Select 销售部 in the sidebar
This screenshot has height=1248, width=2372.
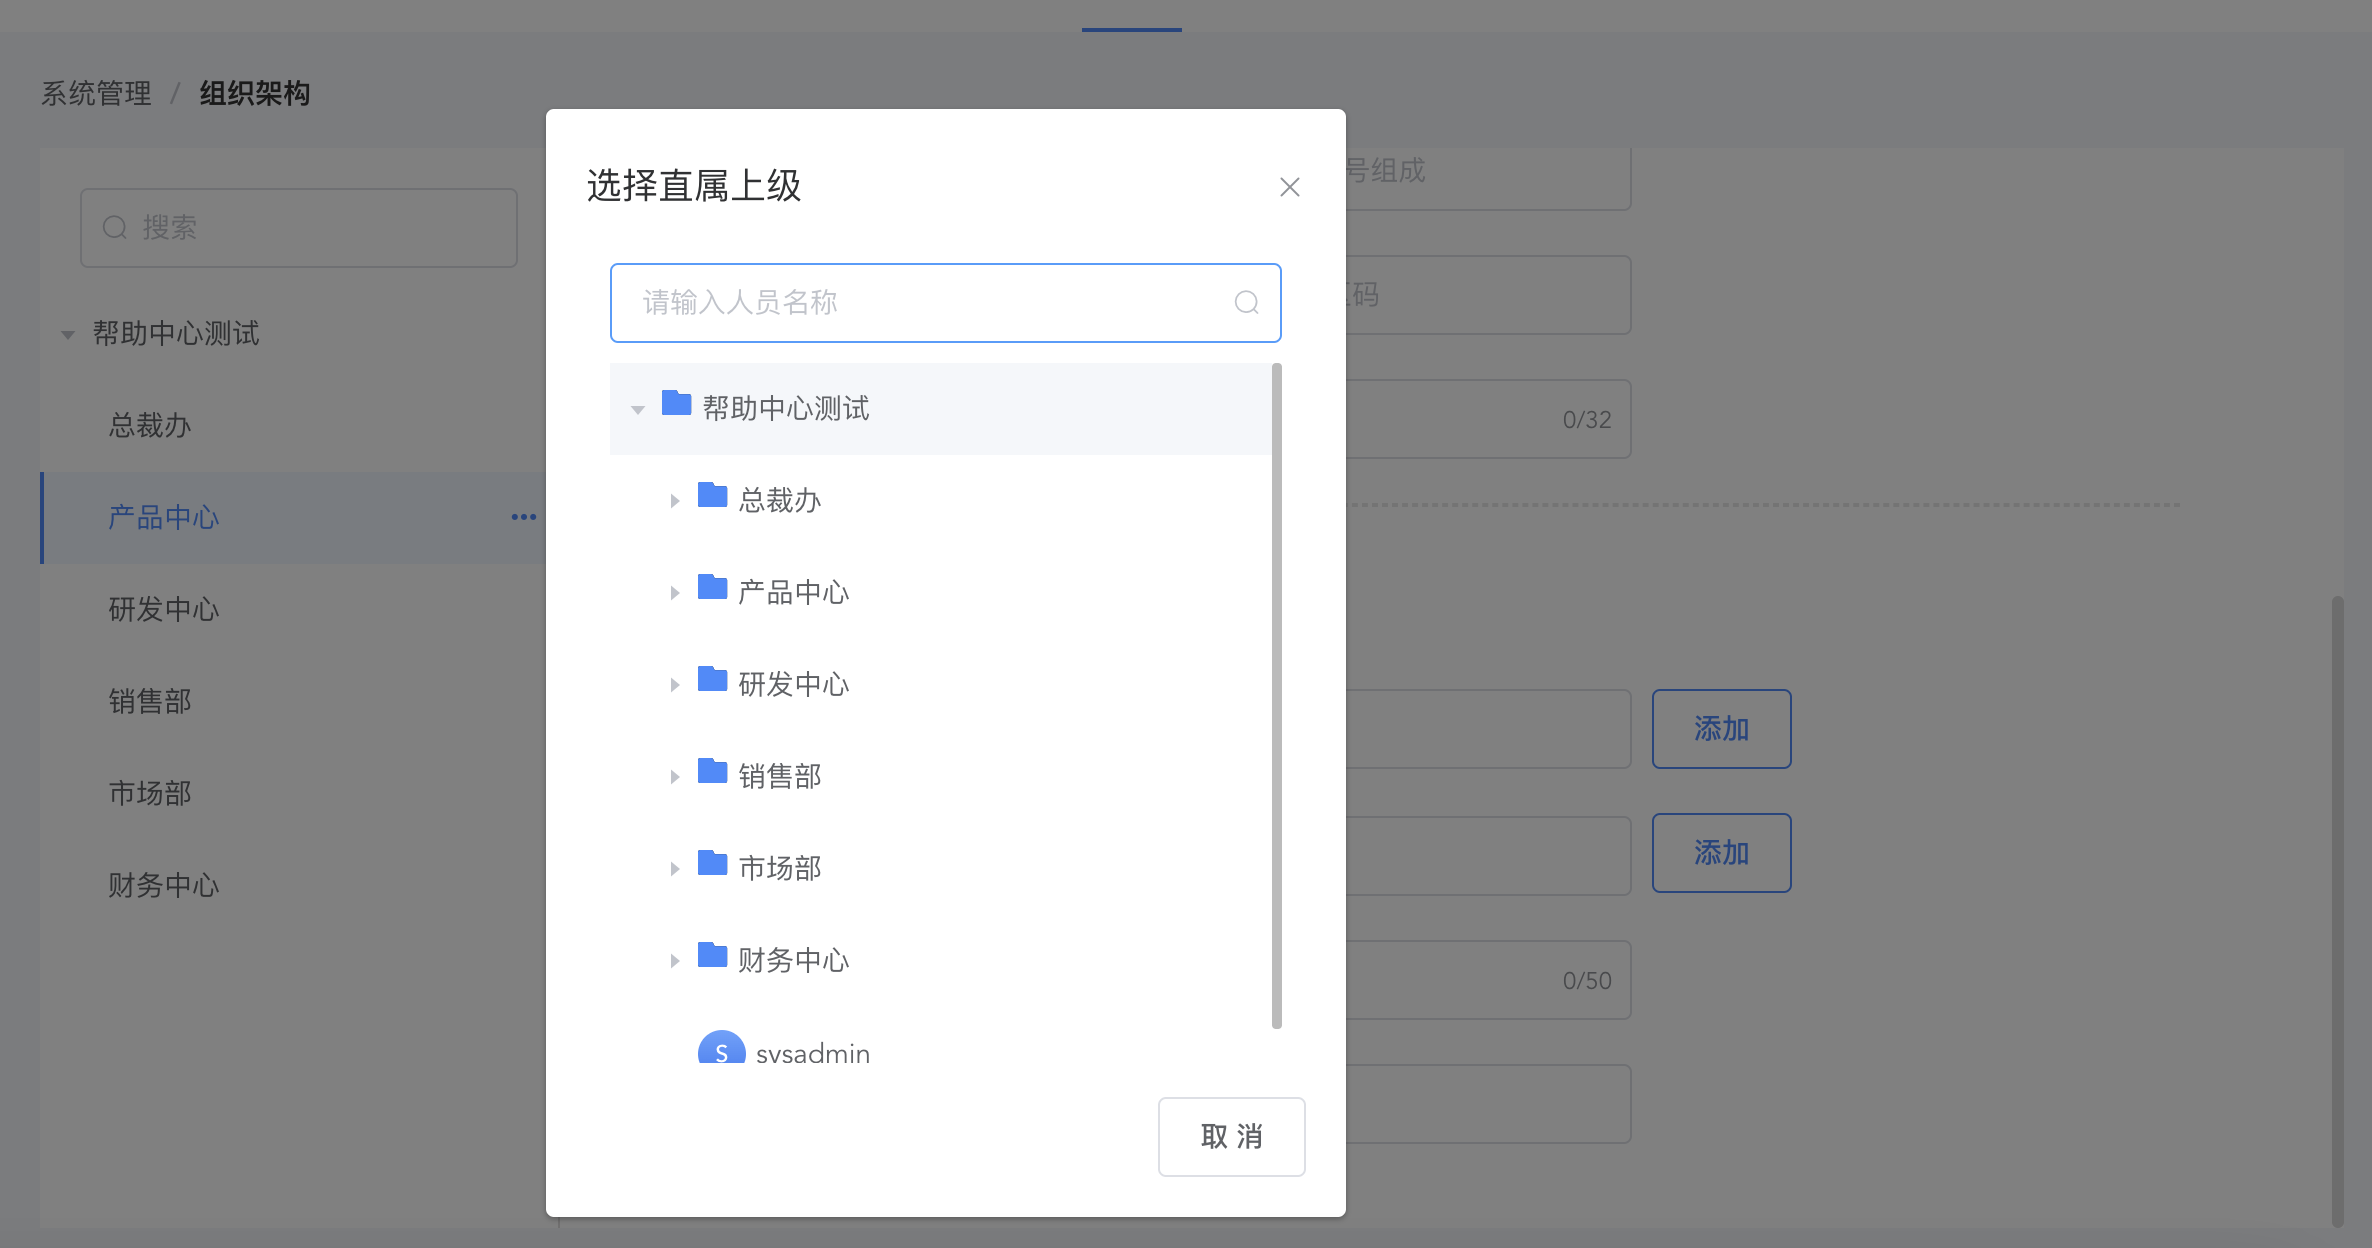[150, 701]
